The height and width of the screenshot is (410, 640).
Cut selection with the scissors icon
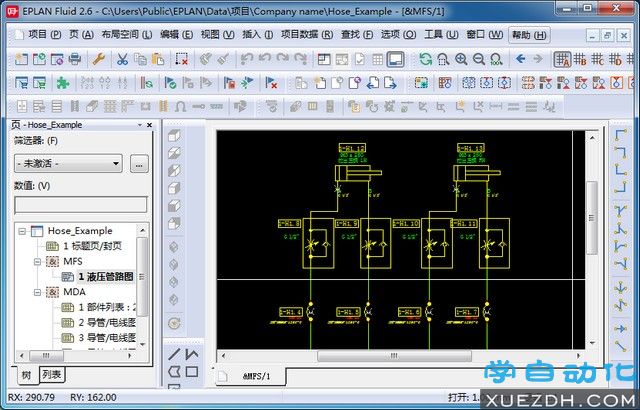[x=122, y=60]
